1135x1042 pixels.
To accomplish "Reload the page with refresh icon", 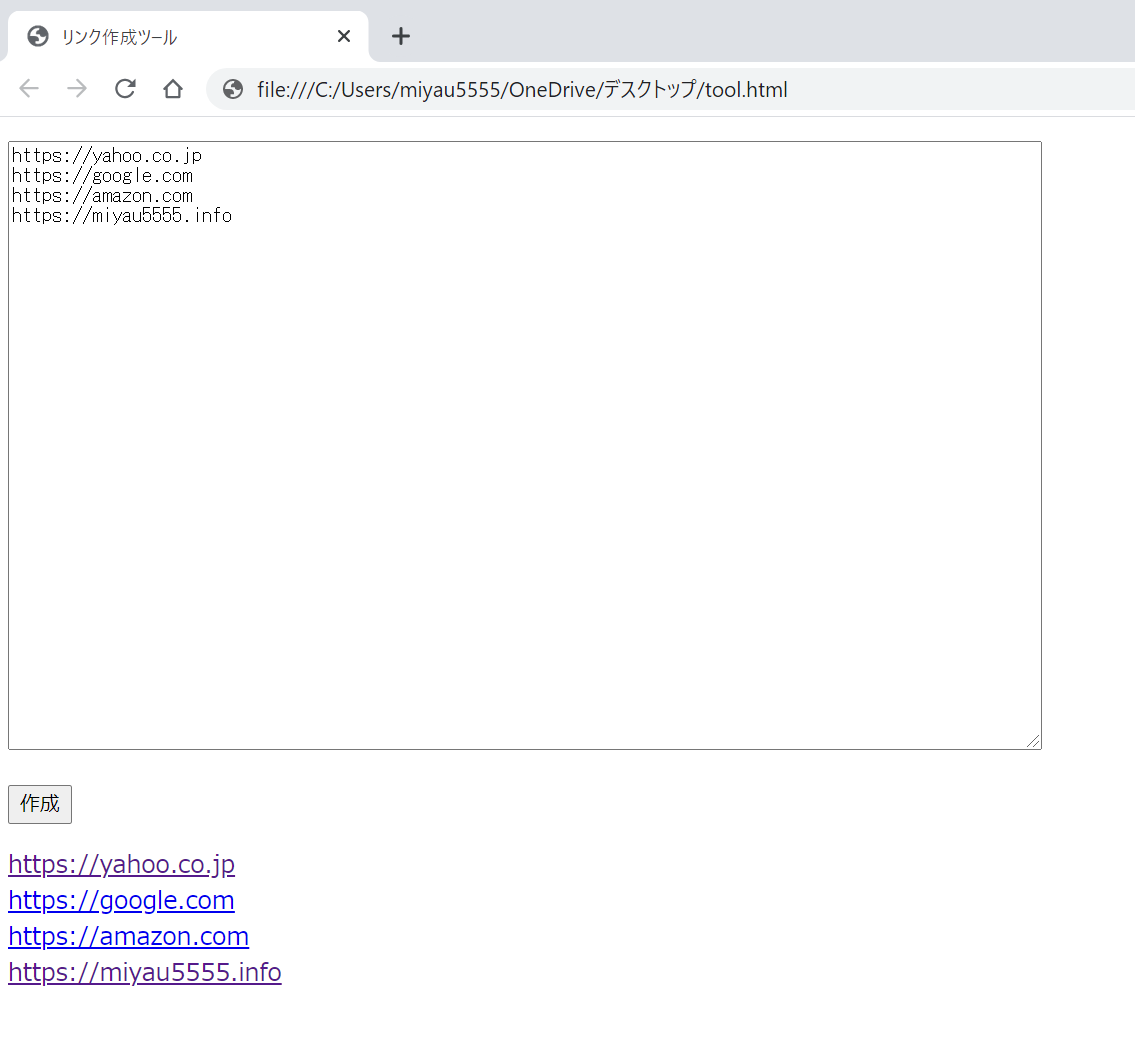I will [x=125, y=89].
